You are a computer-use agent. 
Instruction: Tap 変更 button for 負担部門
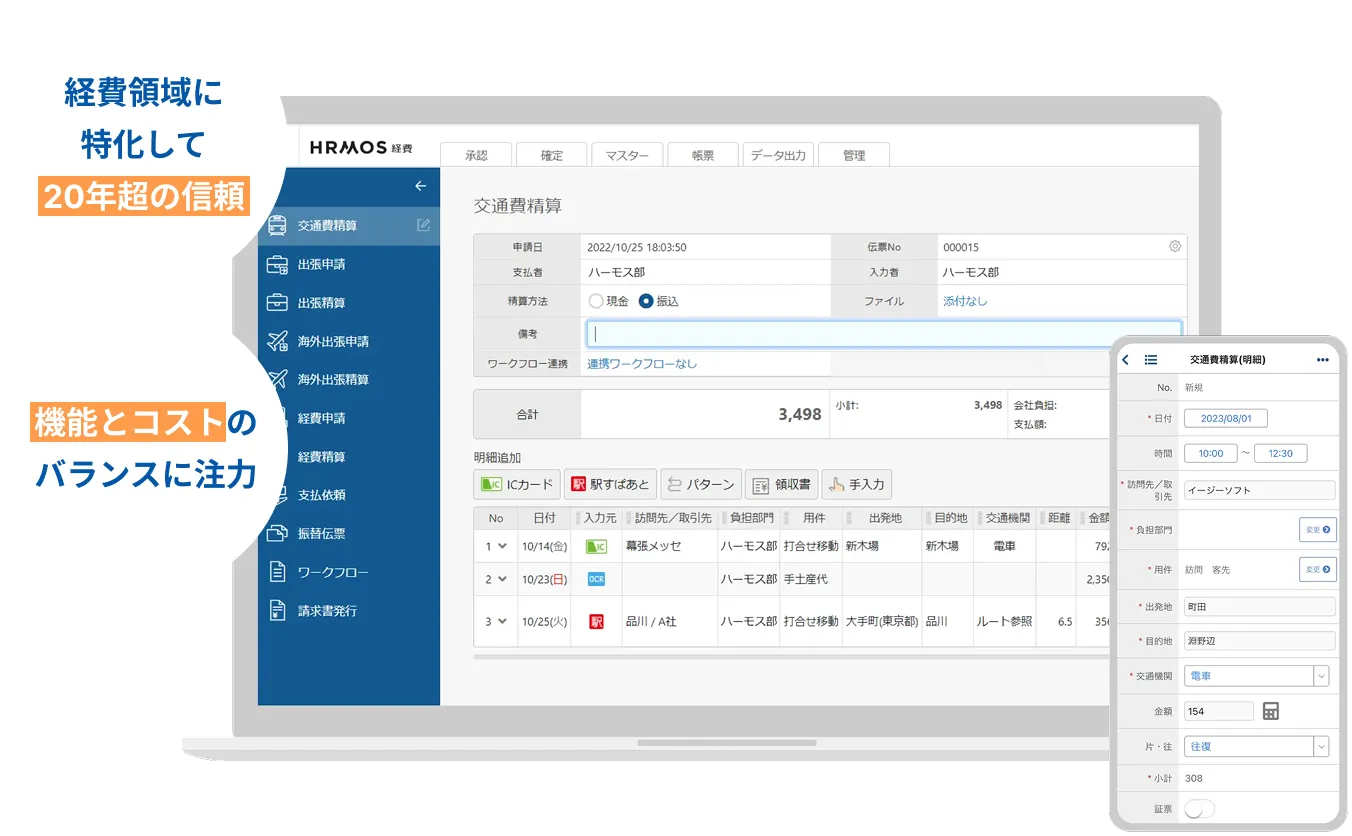coord(1318,530)
